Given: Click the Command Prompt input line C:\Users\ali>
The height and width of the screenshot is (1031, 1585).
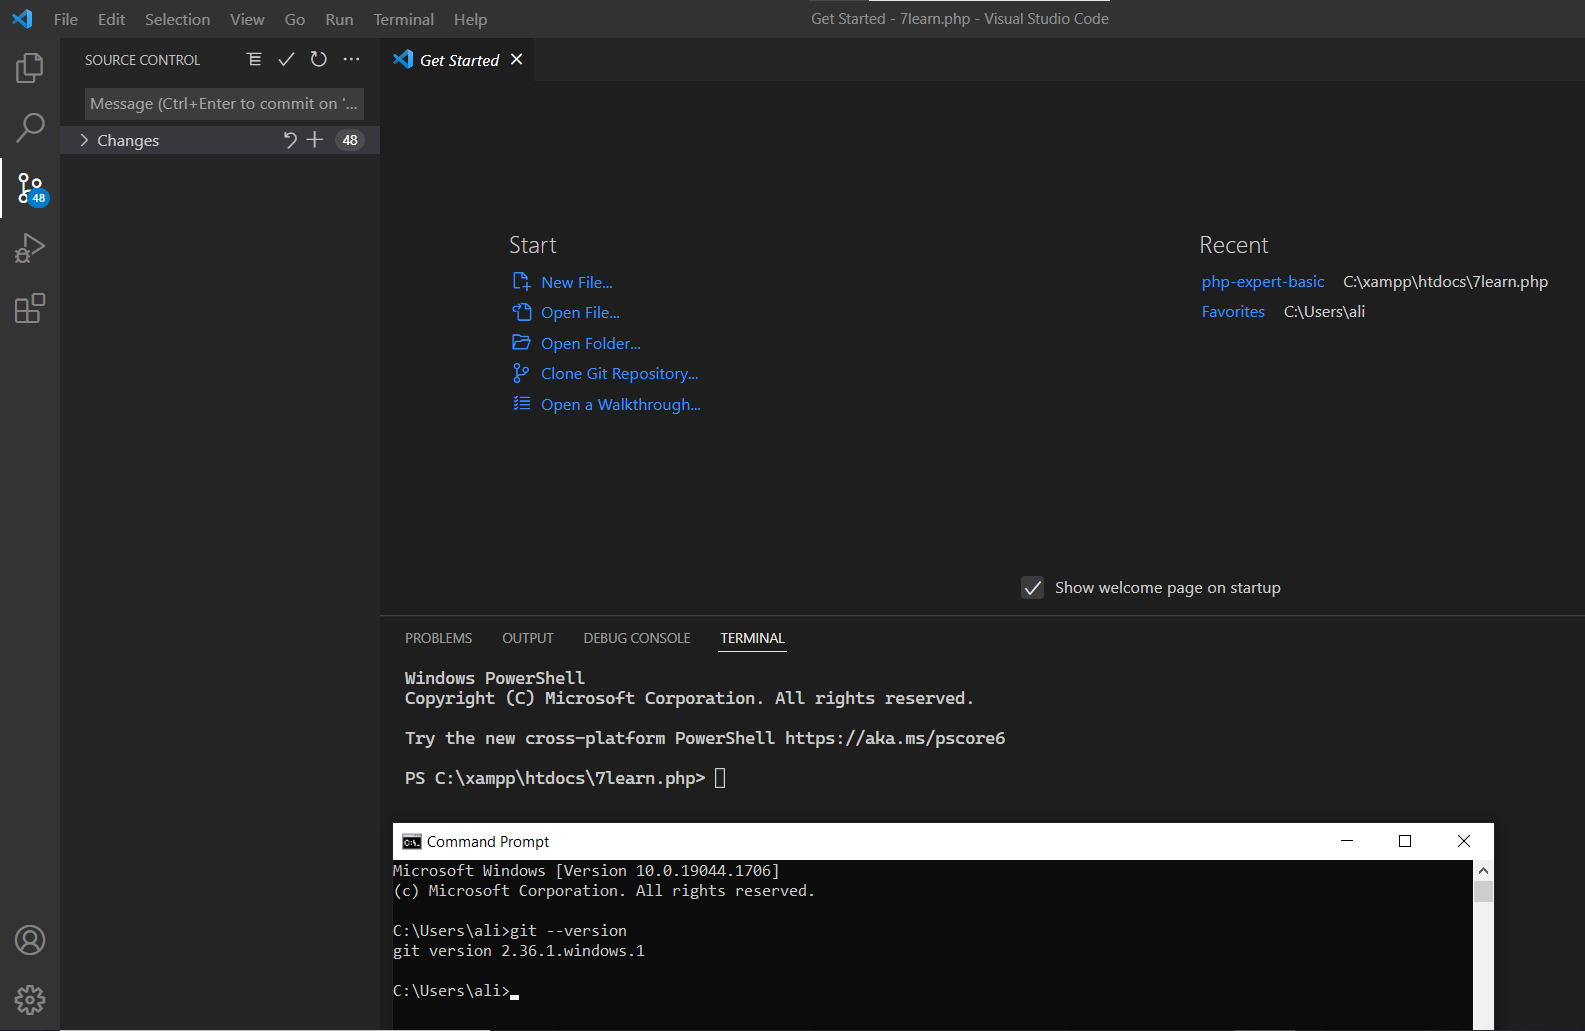Looking at the screenshot, I should coord(455,991).
